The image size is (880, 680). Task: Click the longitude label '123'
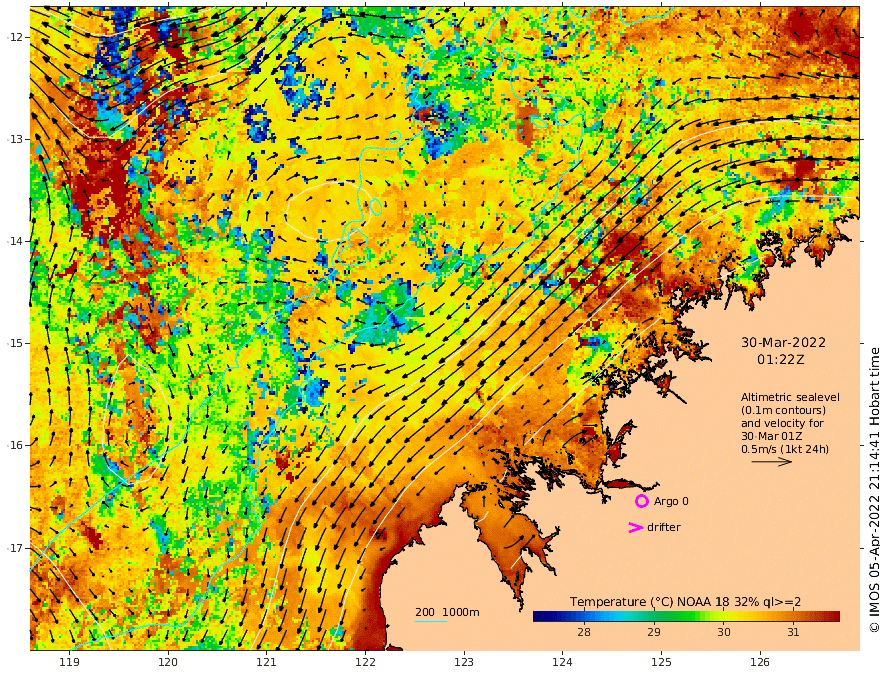464,662
